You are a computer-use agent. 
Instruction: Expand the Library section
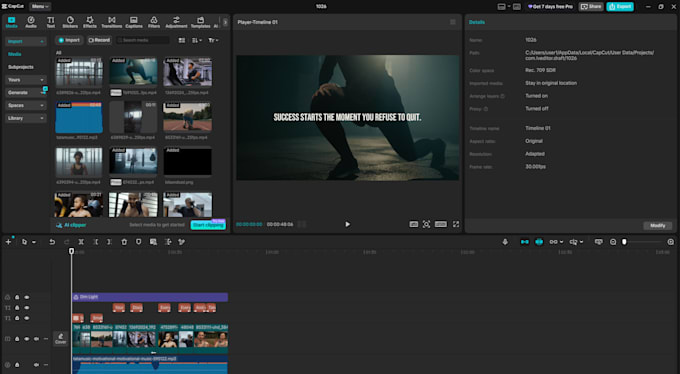[x=26, y=118]
